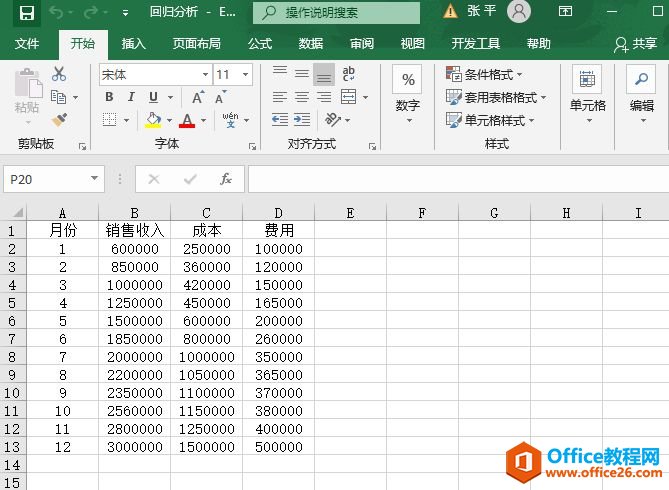Select cell with value 3000000
The width and height of the screenshot is (669, 490).
pyautogui.click(x=134, y=446)
